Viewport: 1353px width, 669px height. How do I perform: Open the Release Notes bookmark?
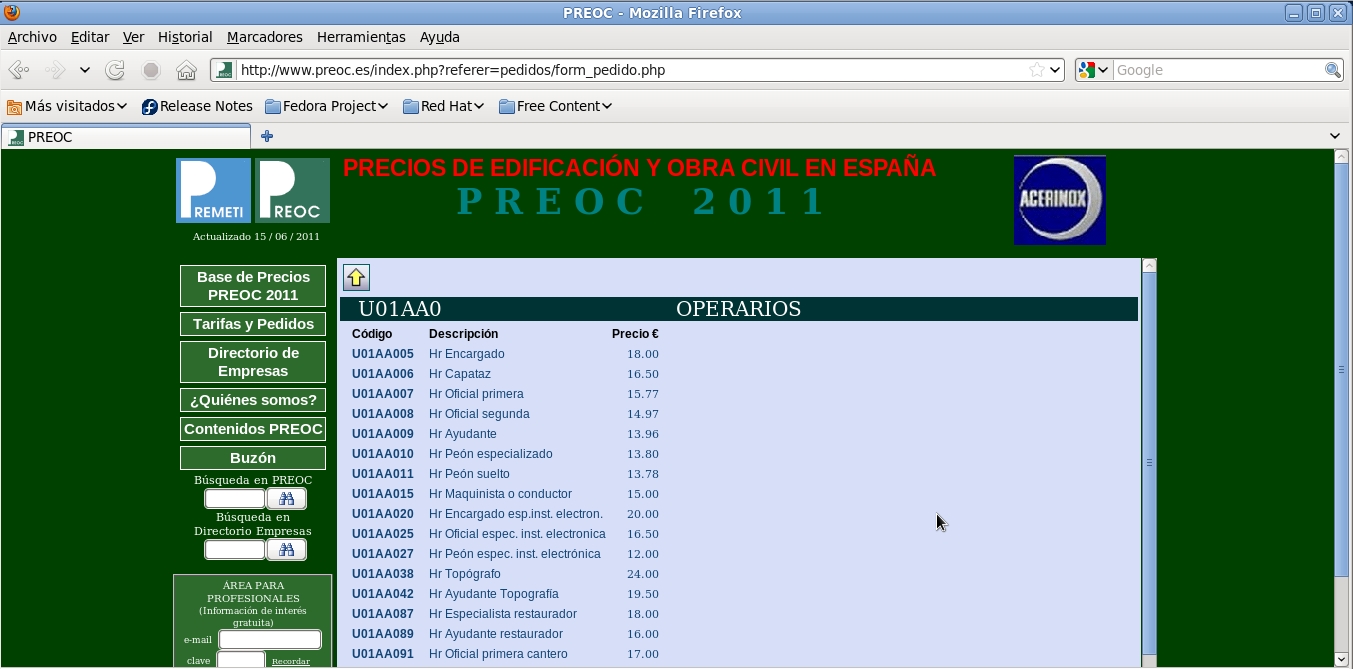tap(197, 106)
